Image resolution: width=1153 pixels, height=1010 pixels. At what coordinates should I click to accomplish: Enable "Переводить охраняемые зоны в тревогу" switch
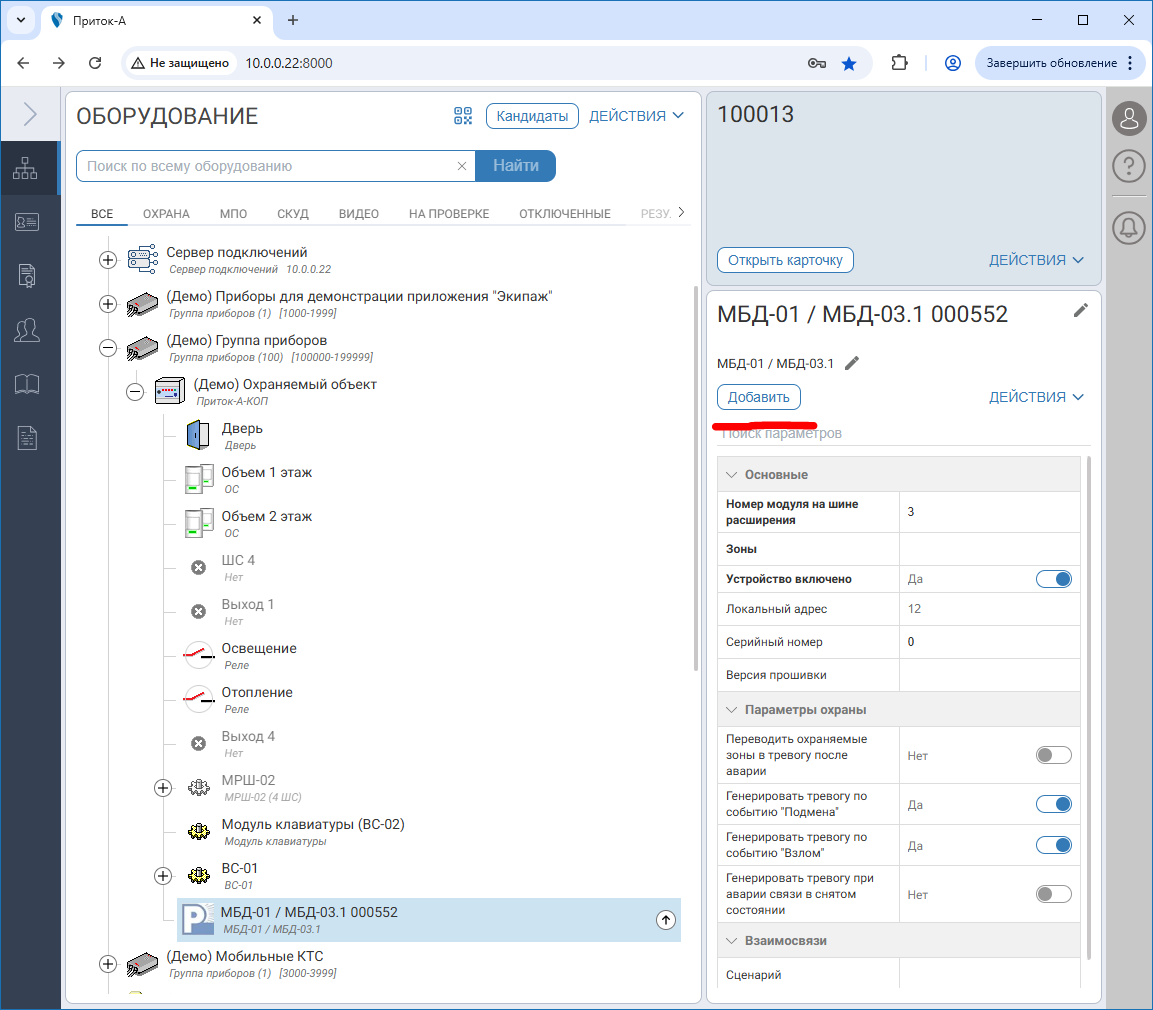pos(1053,755)
